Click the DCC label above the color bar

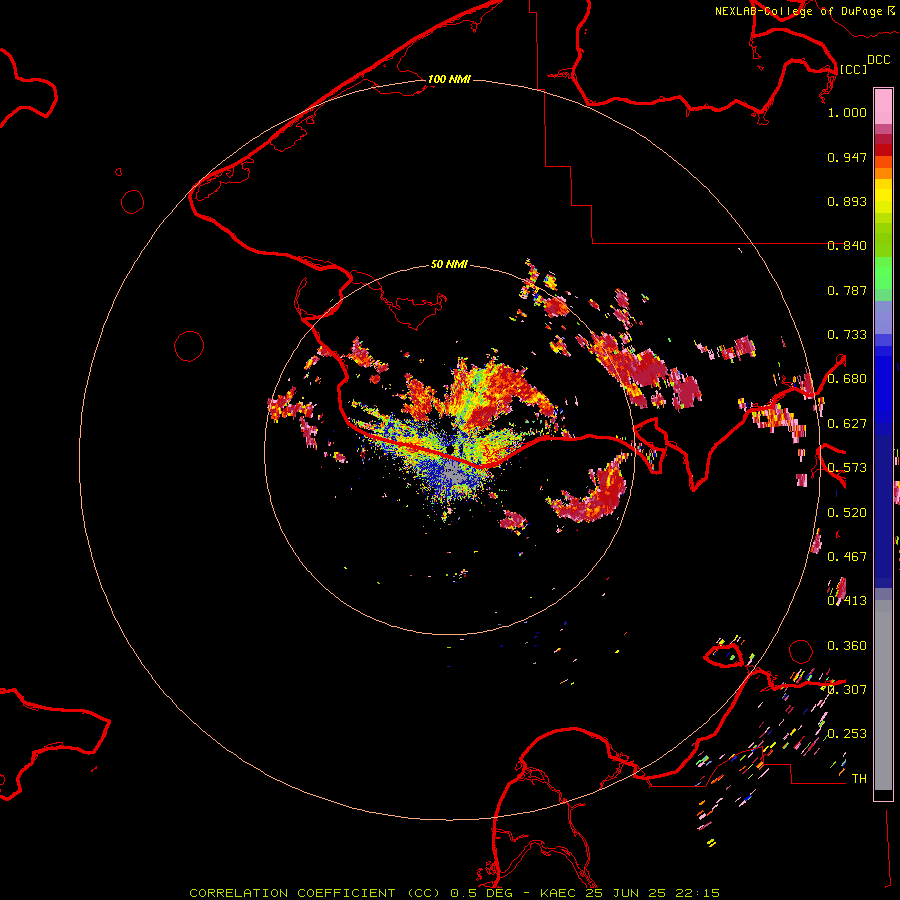879,60
